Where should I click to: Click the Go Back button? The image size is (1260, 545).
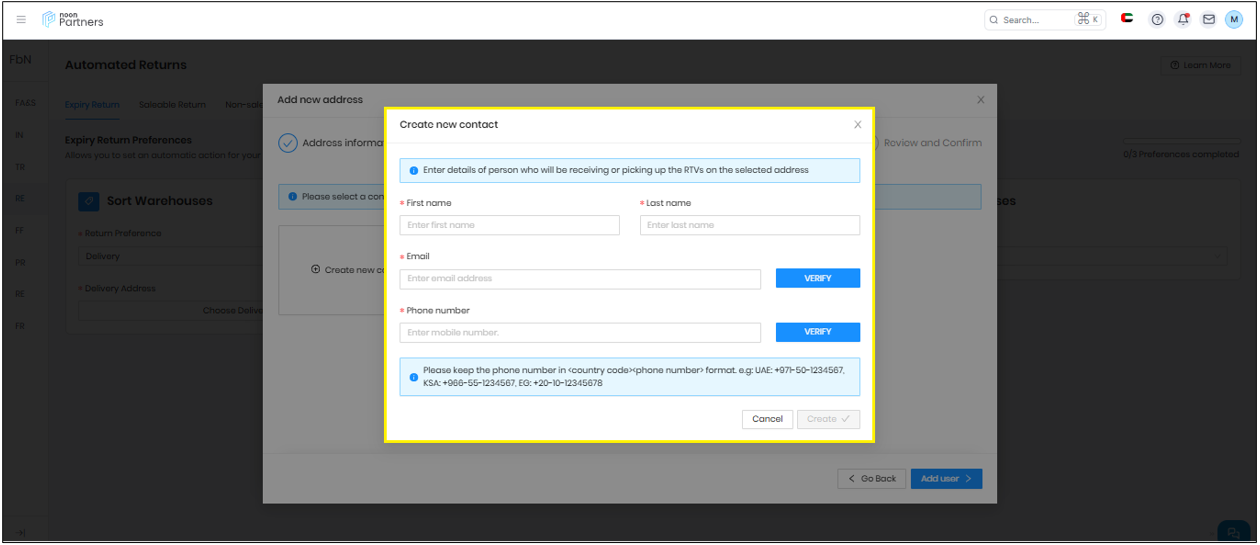(x=871, y=479)
